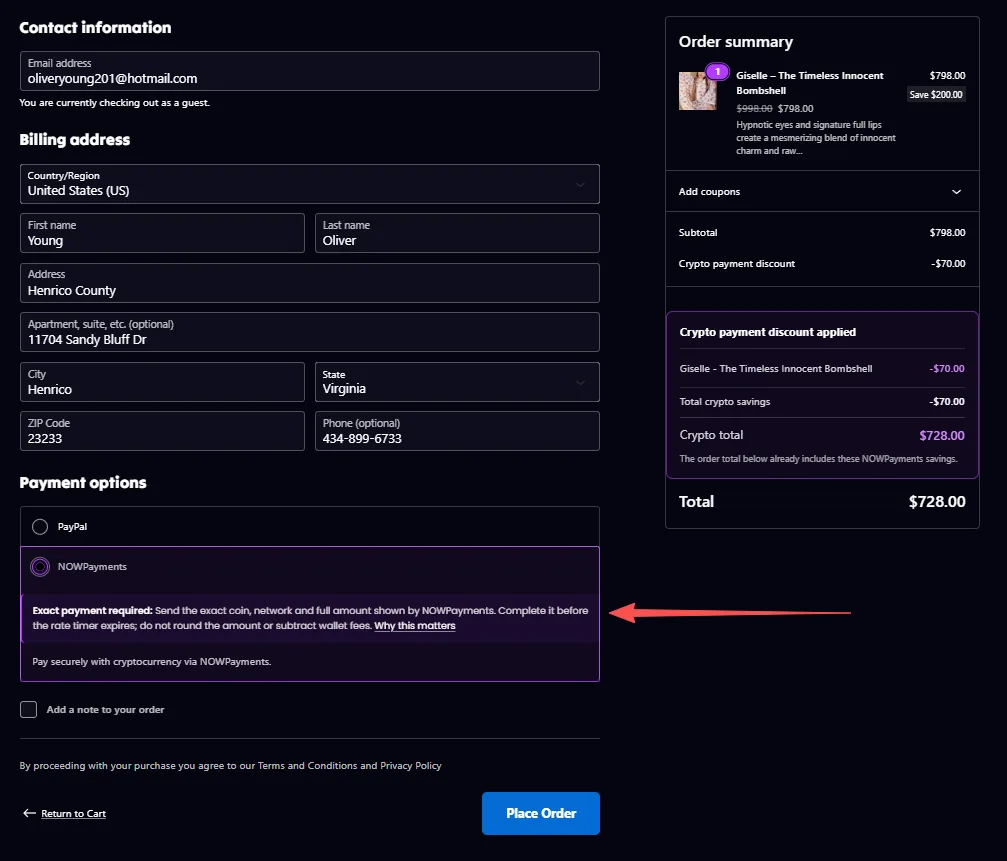
Task: Click the Giselle product thumbnail
Action: (x=697, y=91)
